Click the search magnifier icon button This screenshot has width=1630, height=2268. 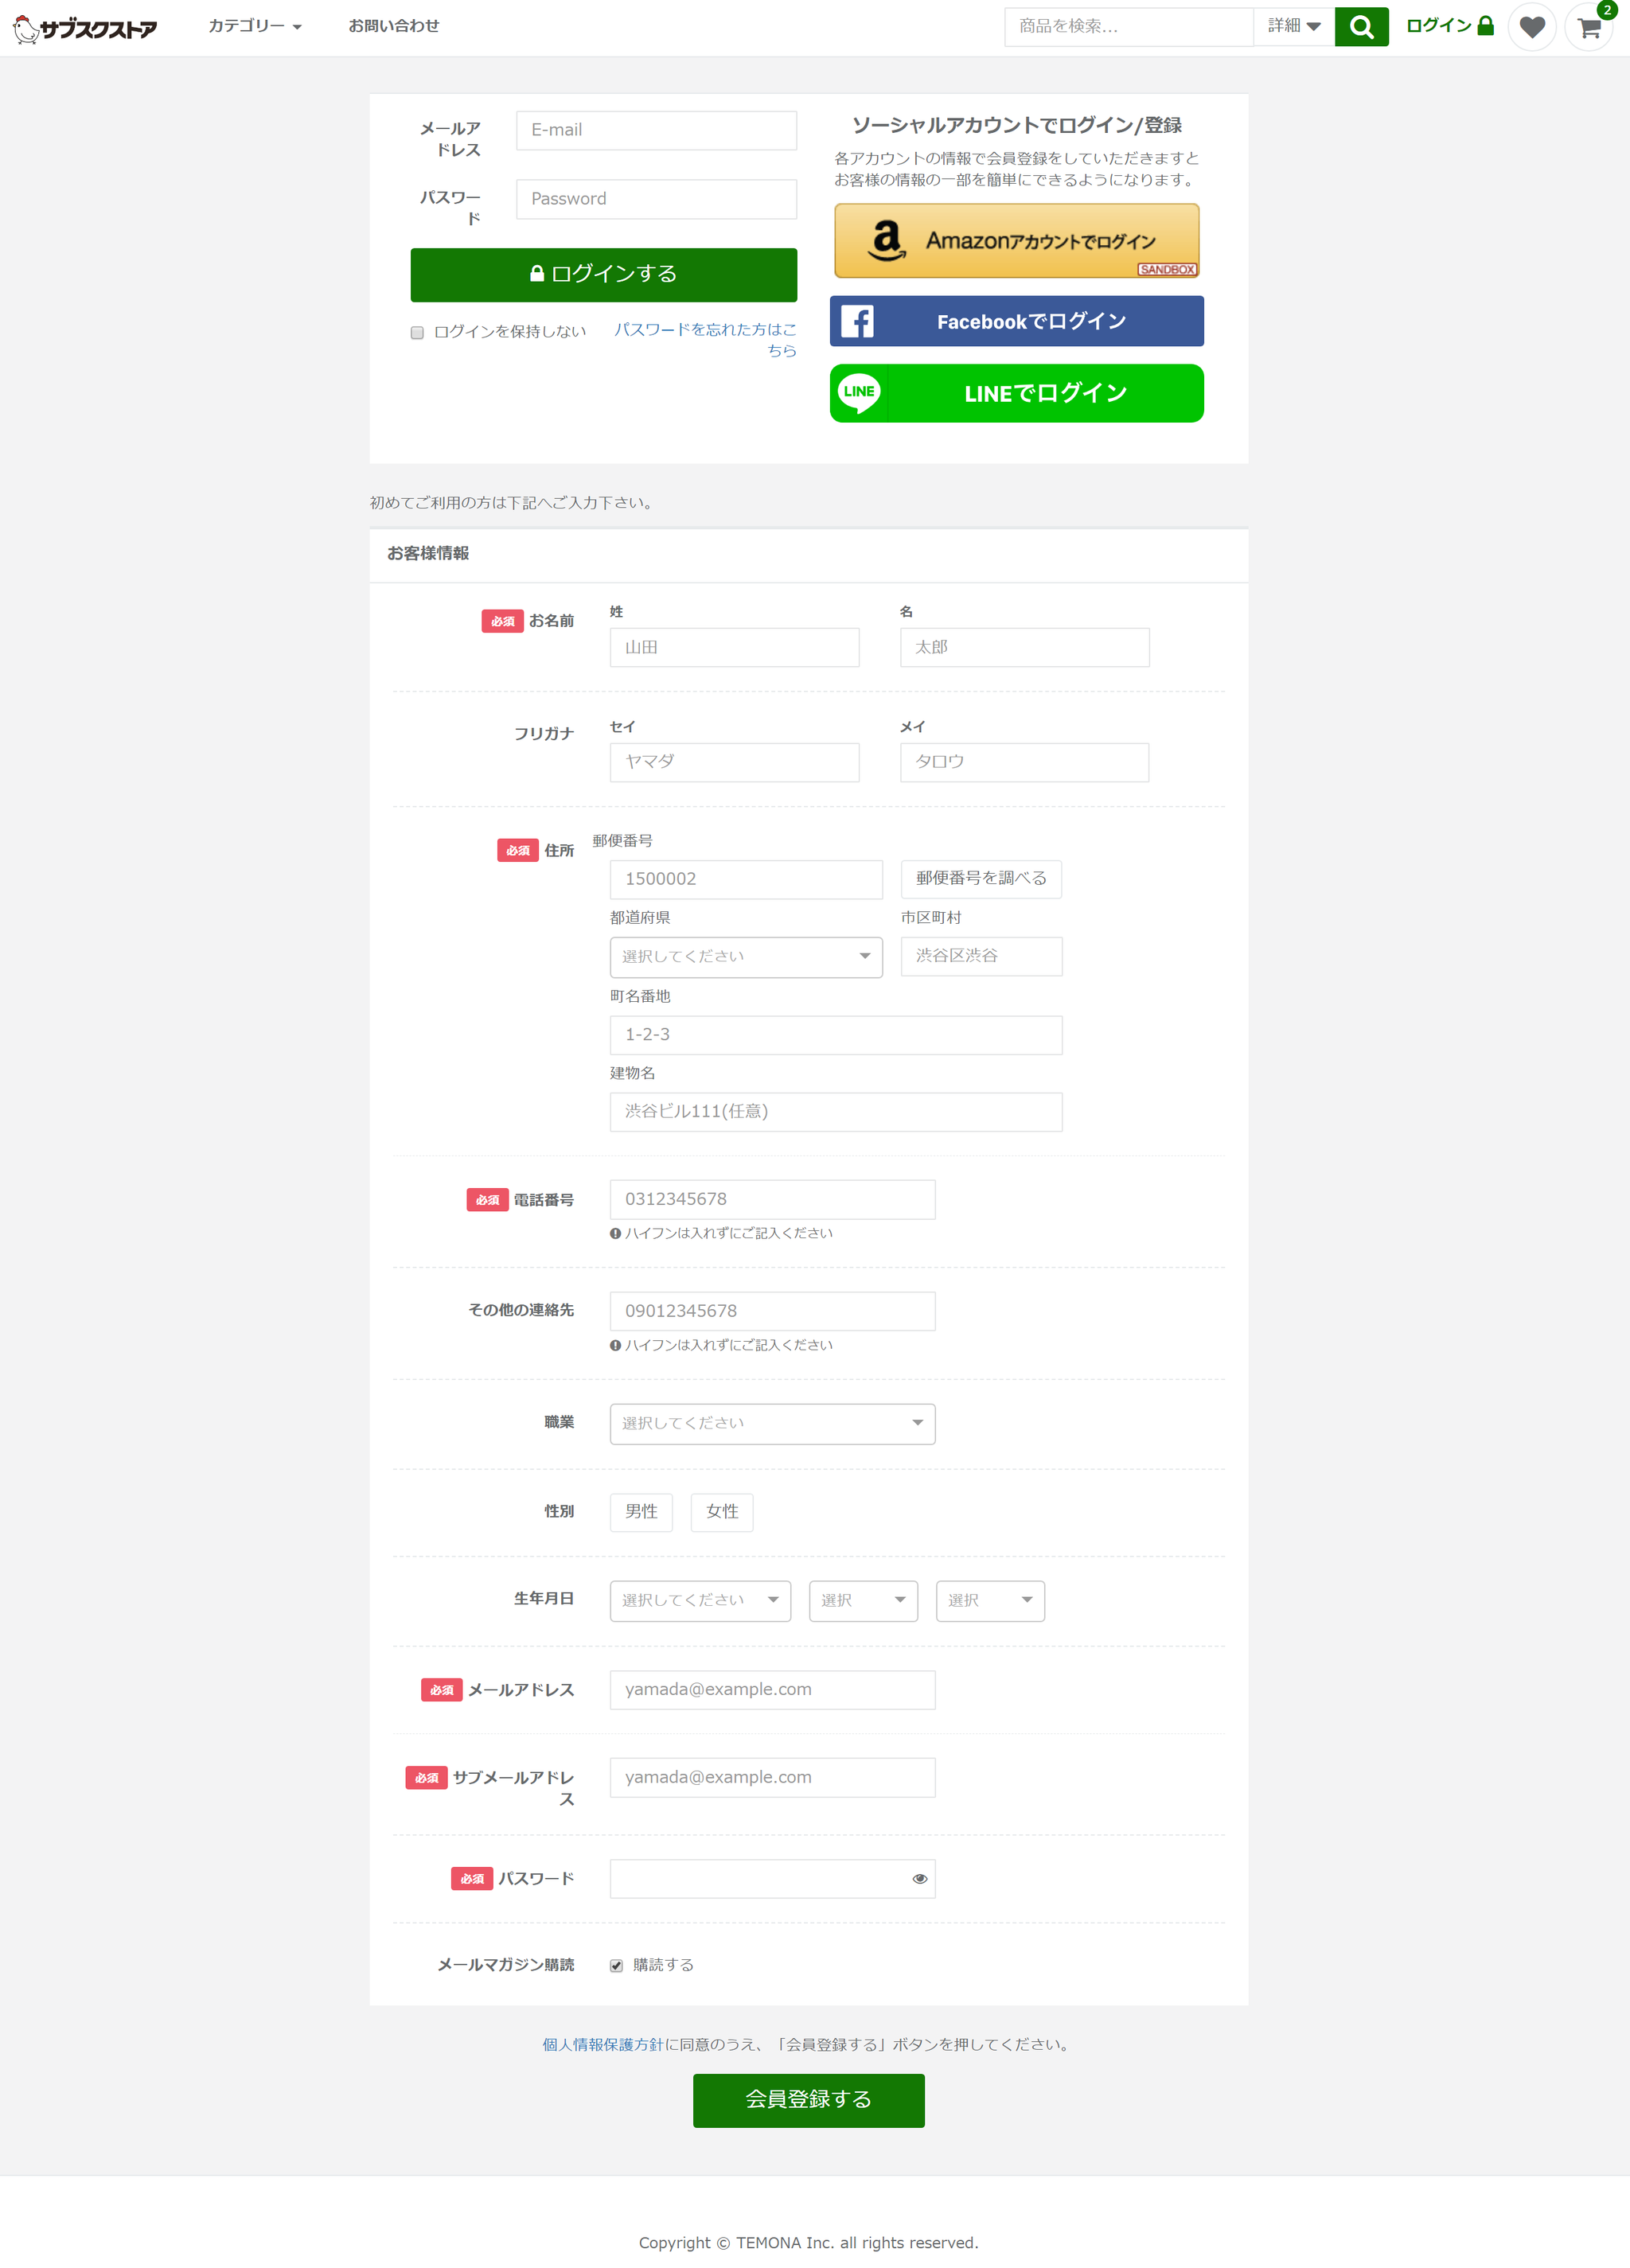(1361, 27)
